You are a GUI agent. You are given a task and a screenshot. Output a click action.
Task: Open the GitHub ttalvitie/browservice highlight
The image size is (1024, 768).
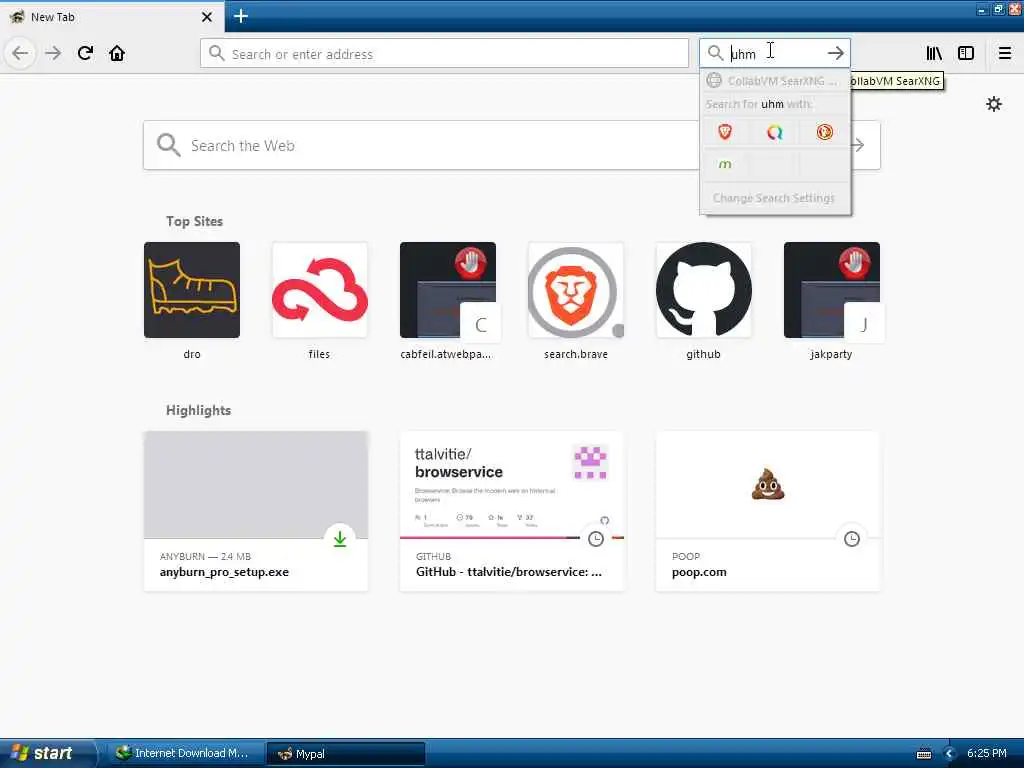[x=512, y=511]
